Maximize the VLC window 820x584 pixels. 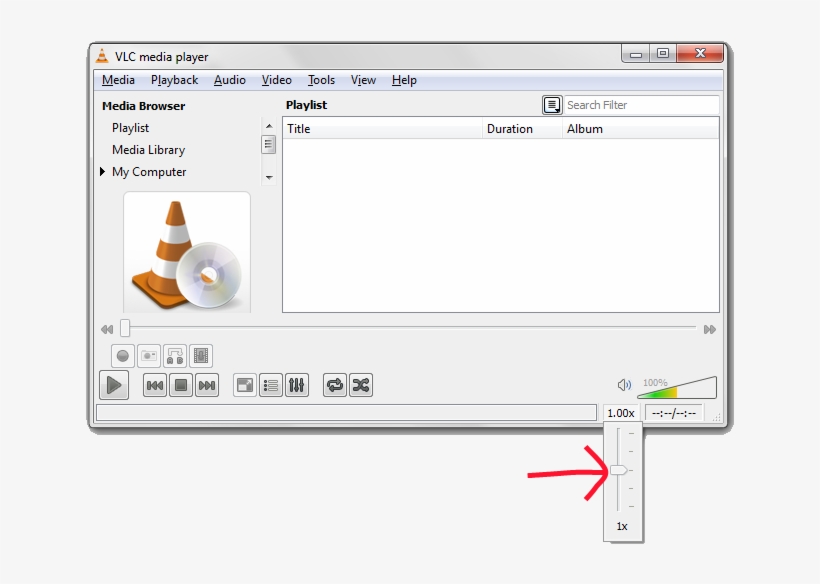[x=663, y=53]
